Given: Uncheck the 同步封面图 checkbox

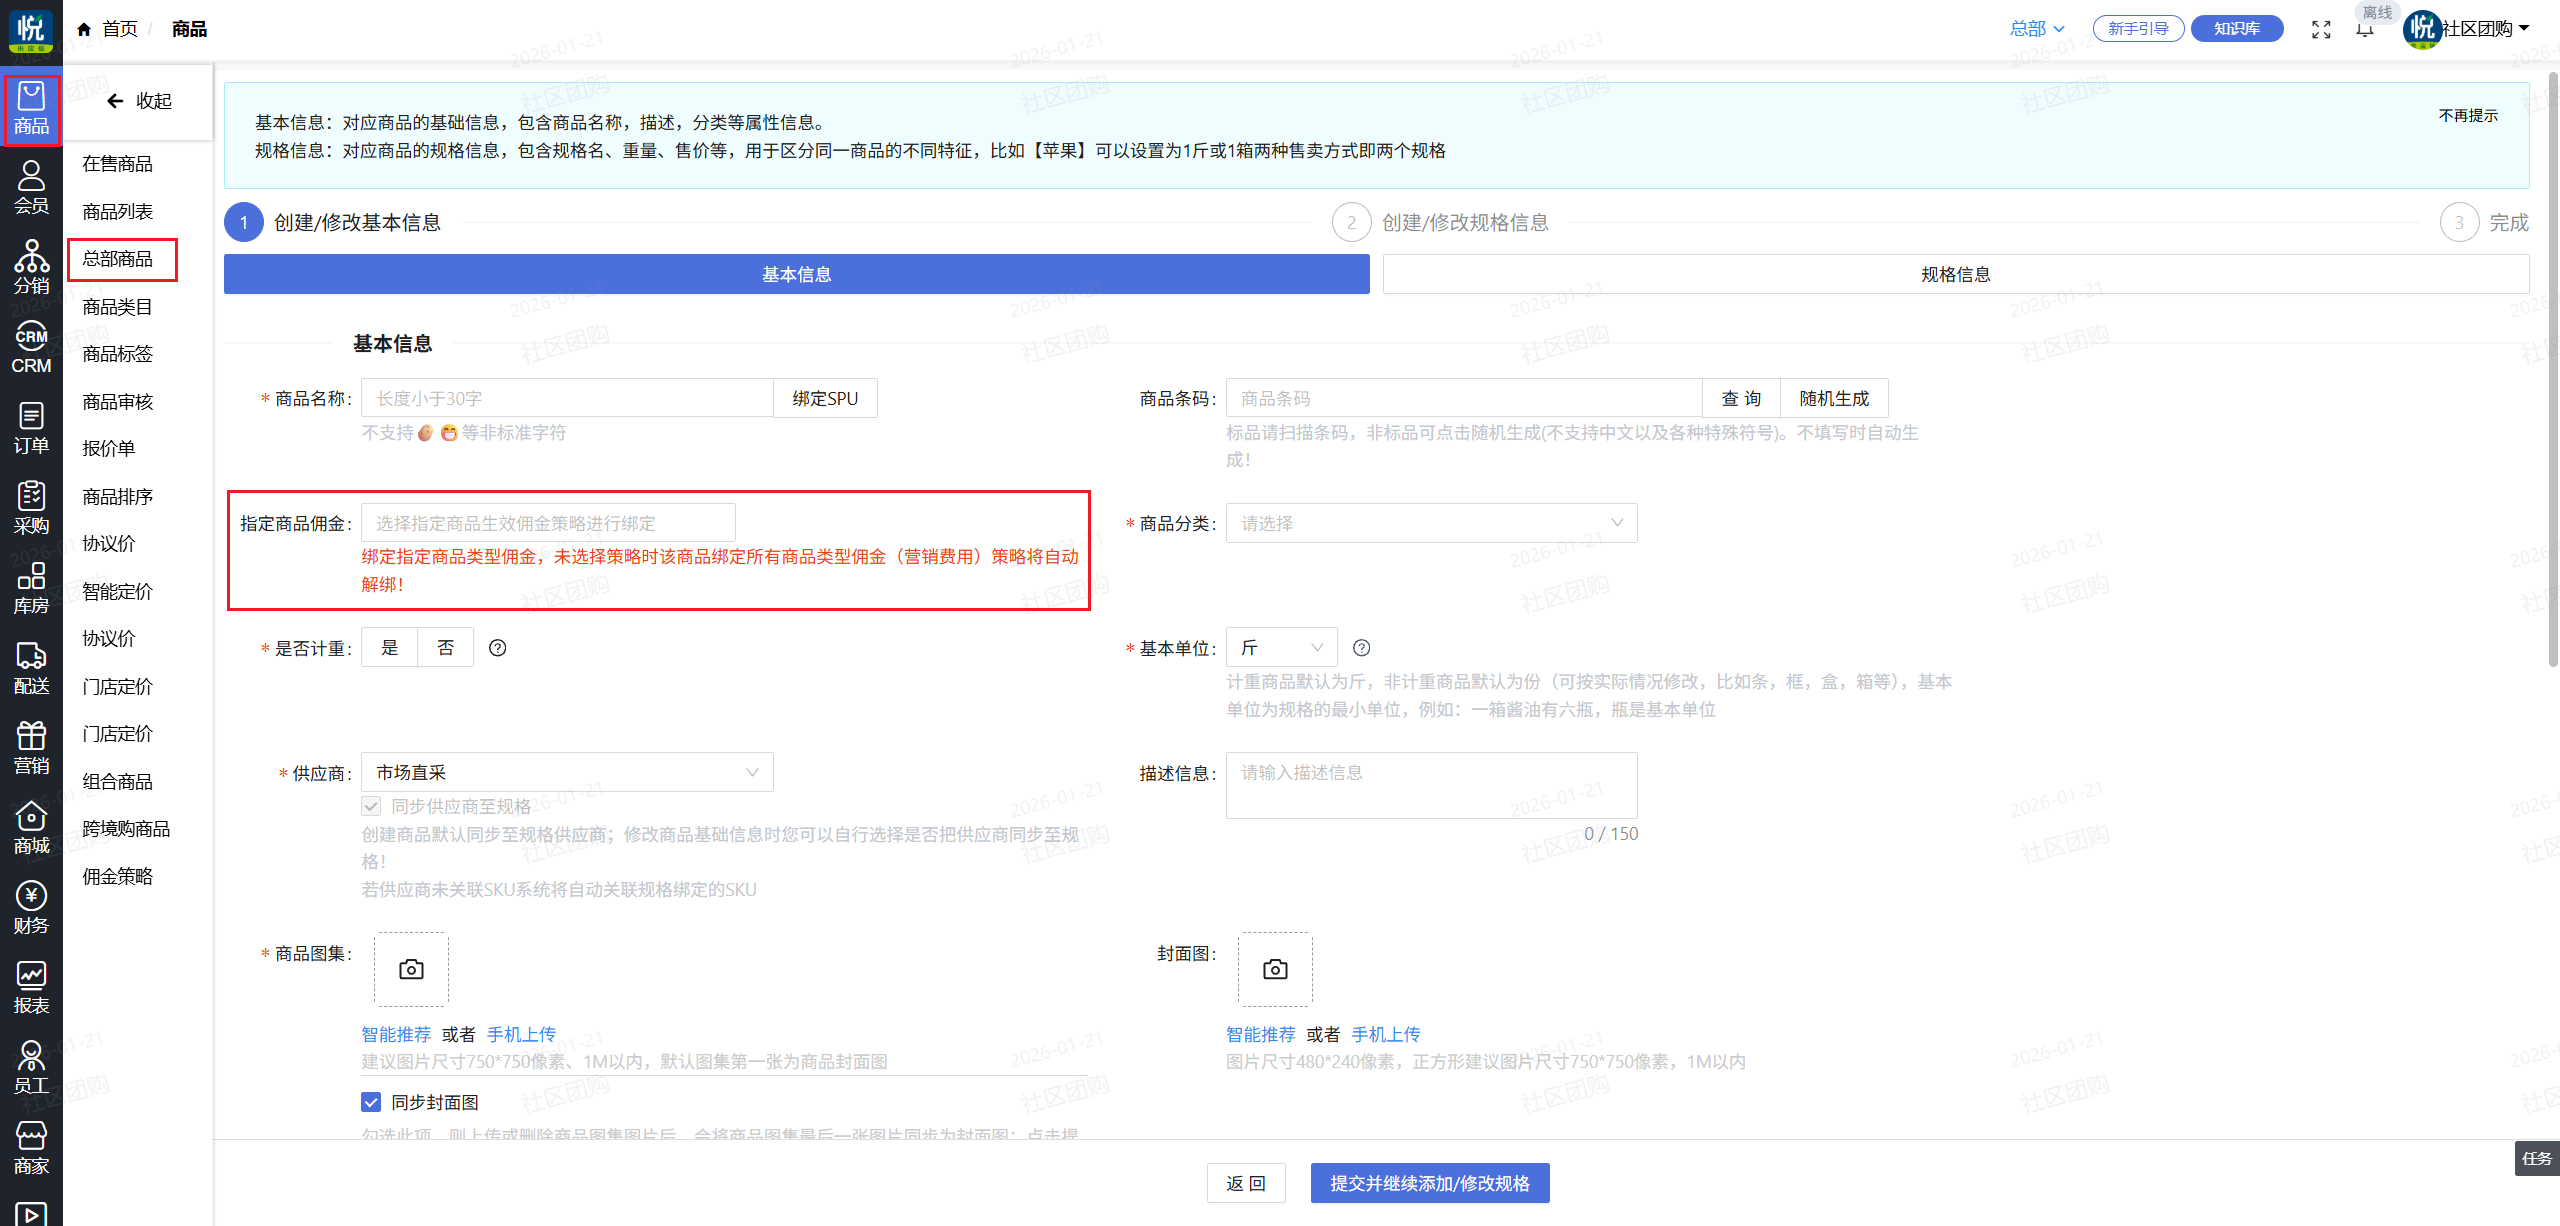Looking at the screenshot, I should click(371, 1102).
